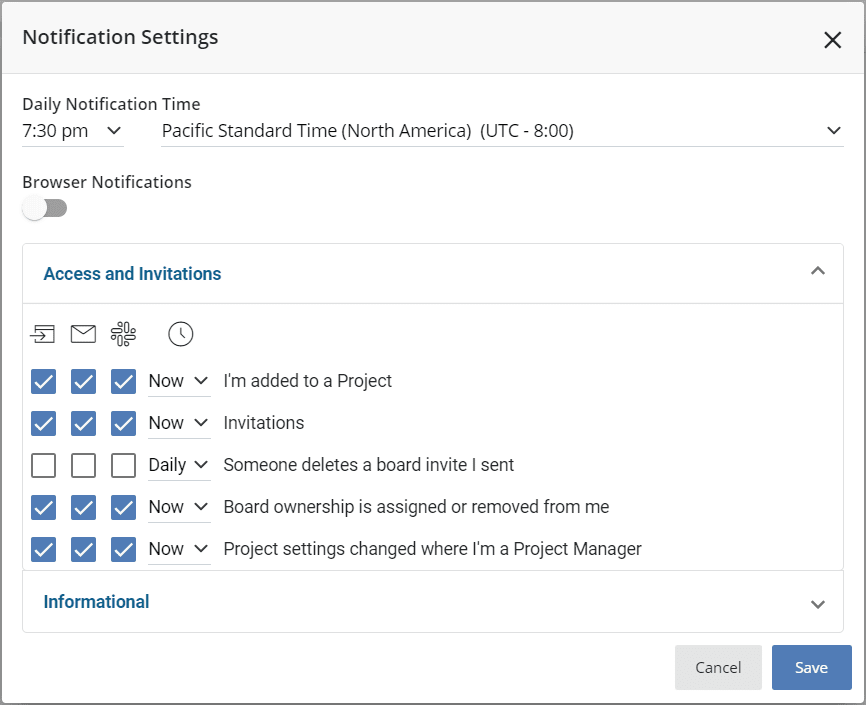
Task: Expand the Informational section
Action: pyautogui.click(x=818, y=602)
